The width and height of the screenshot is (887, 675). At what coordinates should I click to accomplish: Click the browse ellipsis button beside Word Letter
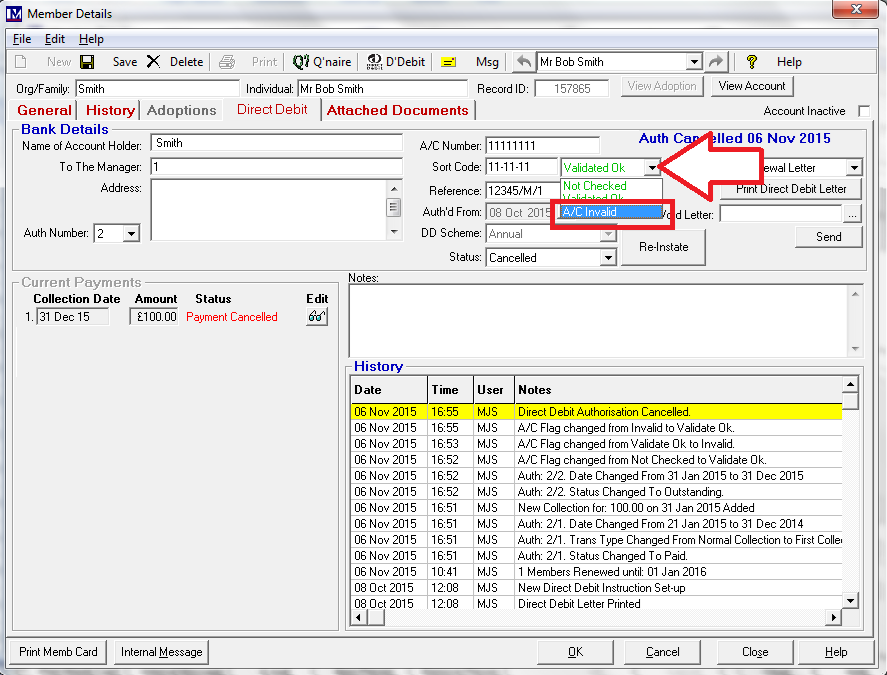852,214
